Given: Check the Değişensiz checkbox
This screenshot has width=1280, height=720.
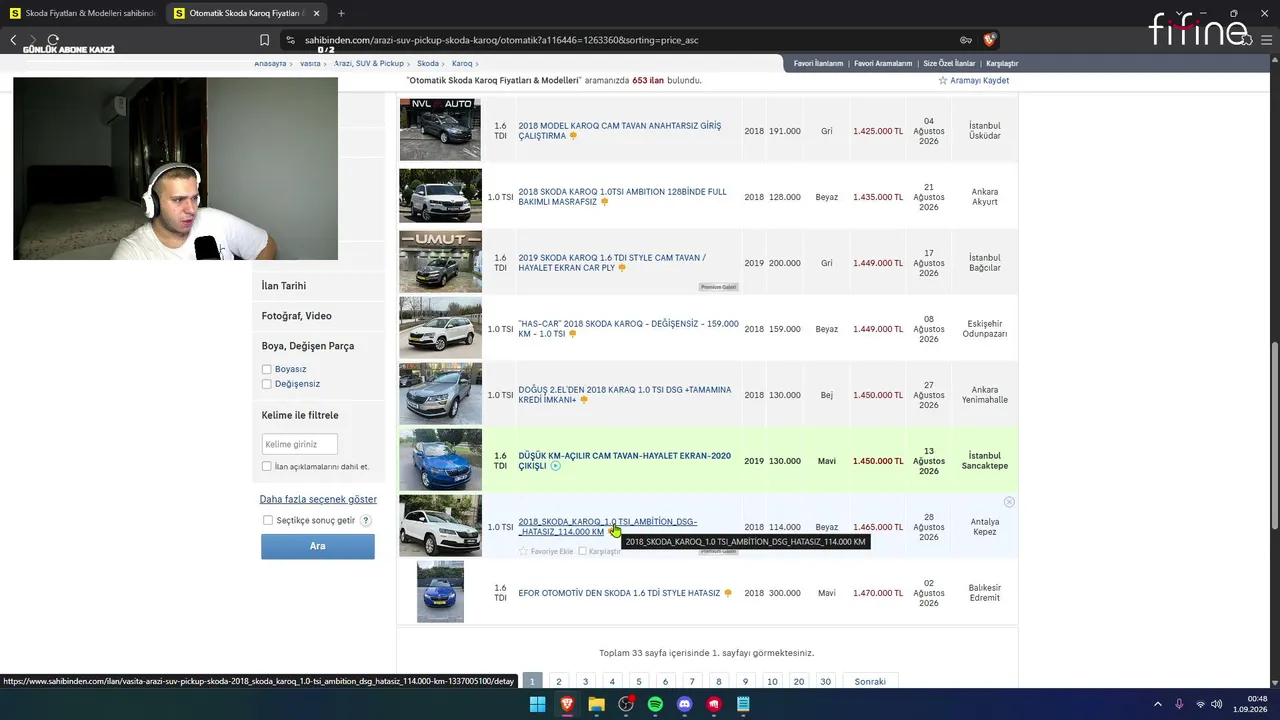Looking at the screenshot, I should coord(266,384).
